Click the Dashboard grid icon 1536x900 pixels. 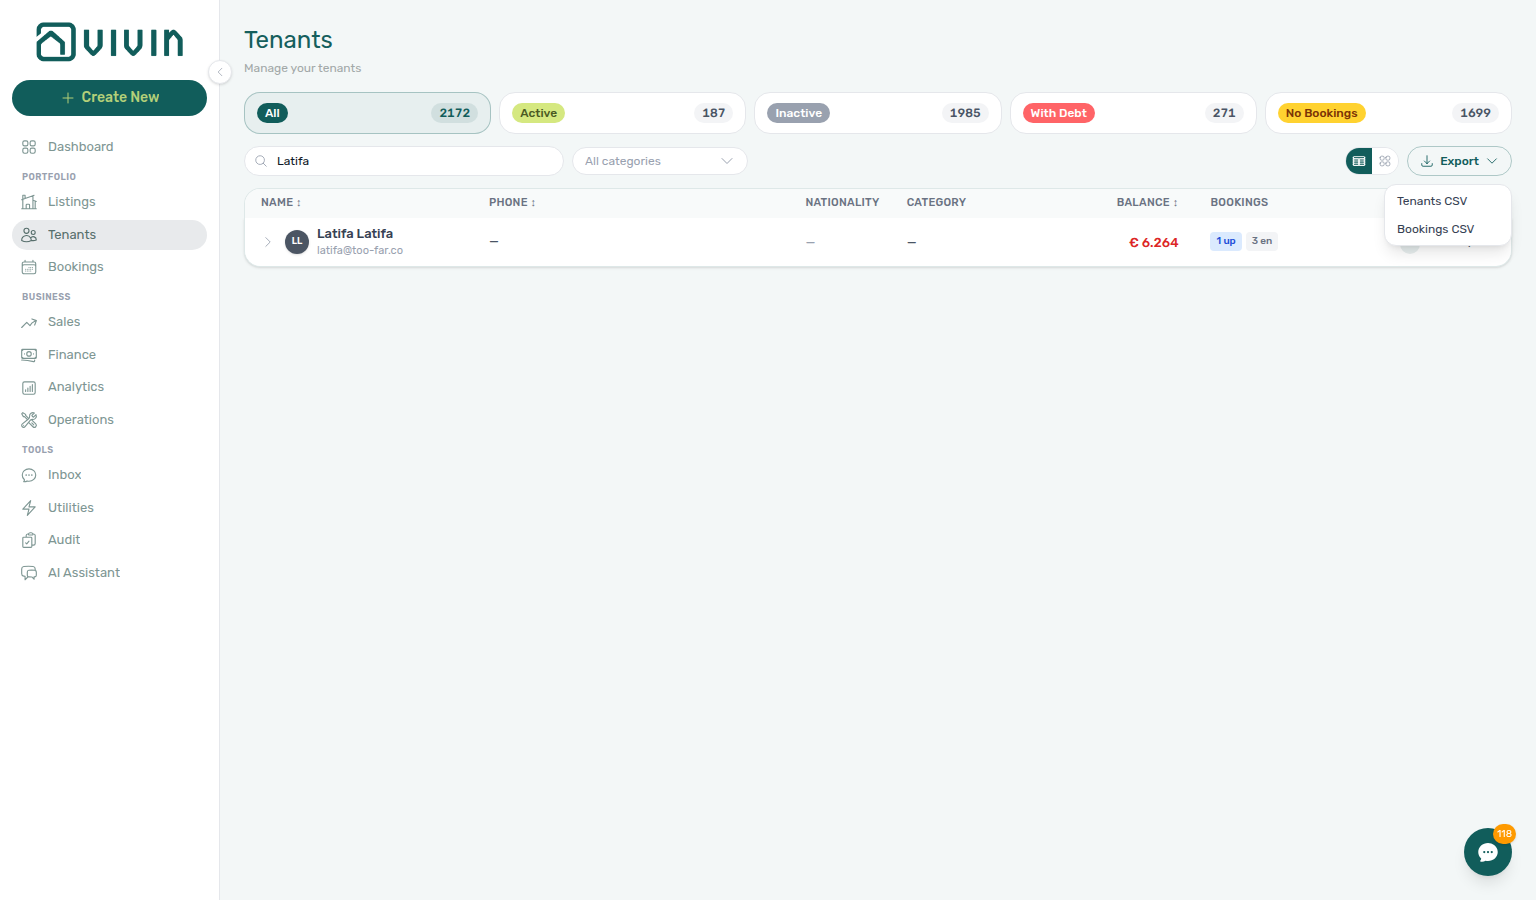(x=29, y=147)
